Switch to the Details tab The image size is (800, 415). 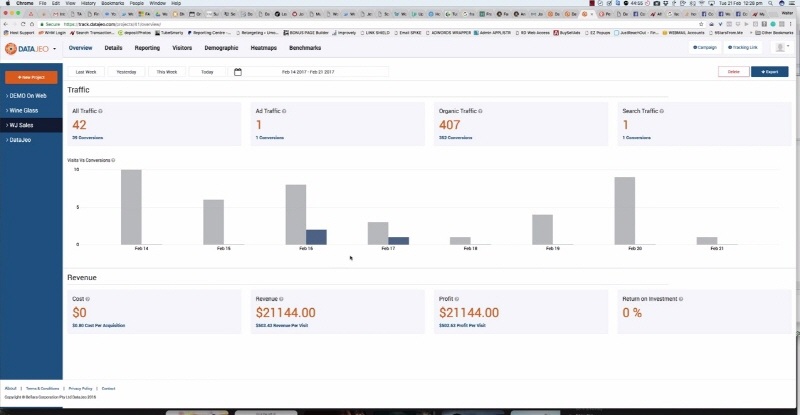pyautogui.click(x=113, y=48)
